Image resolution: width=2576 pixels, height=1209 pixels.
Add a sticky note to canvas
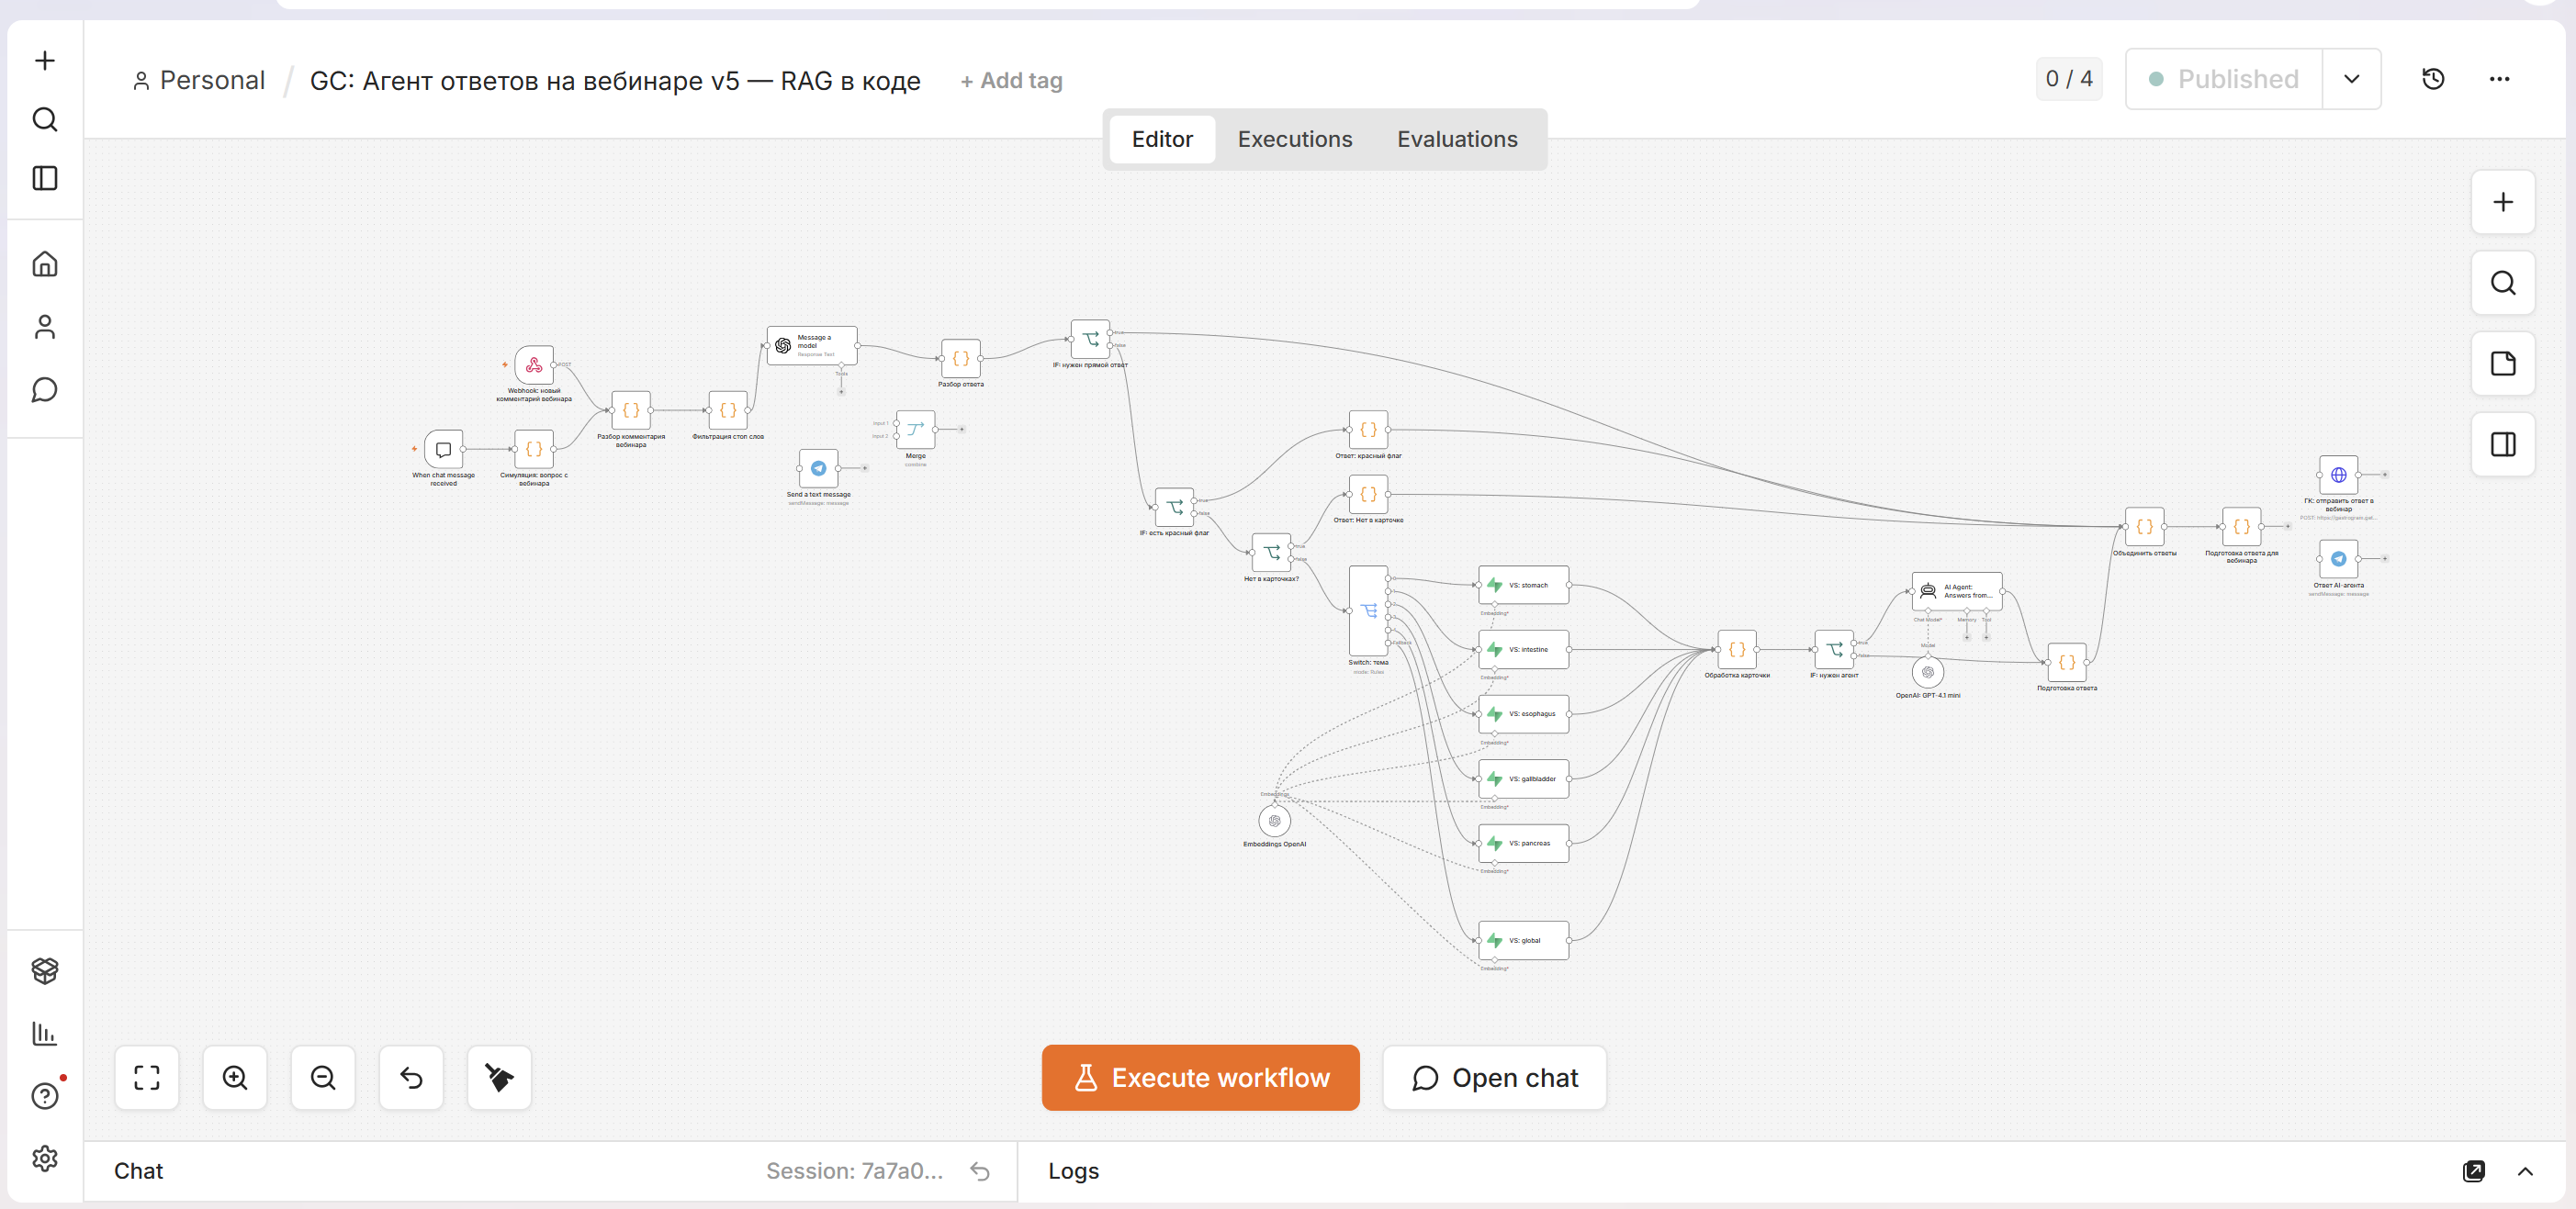pyautogui.click(x=2503, y=363)
